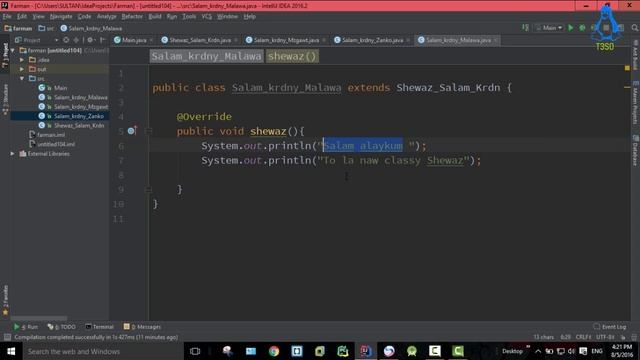Open the Build menu
Viewport: 640px width, 360px height.
[x=155, y=17]
